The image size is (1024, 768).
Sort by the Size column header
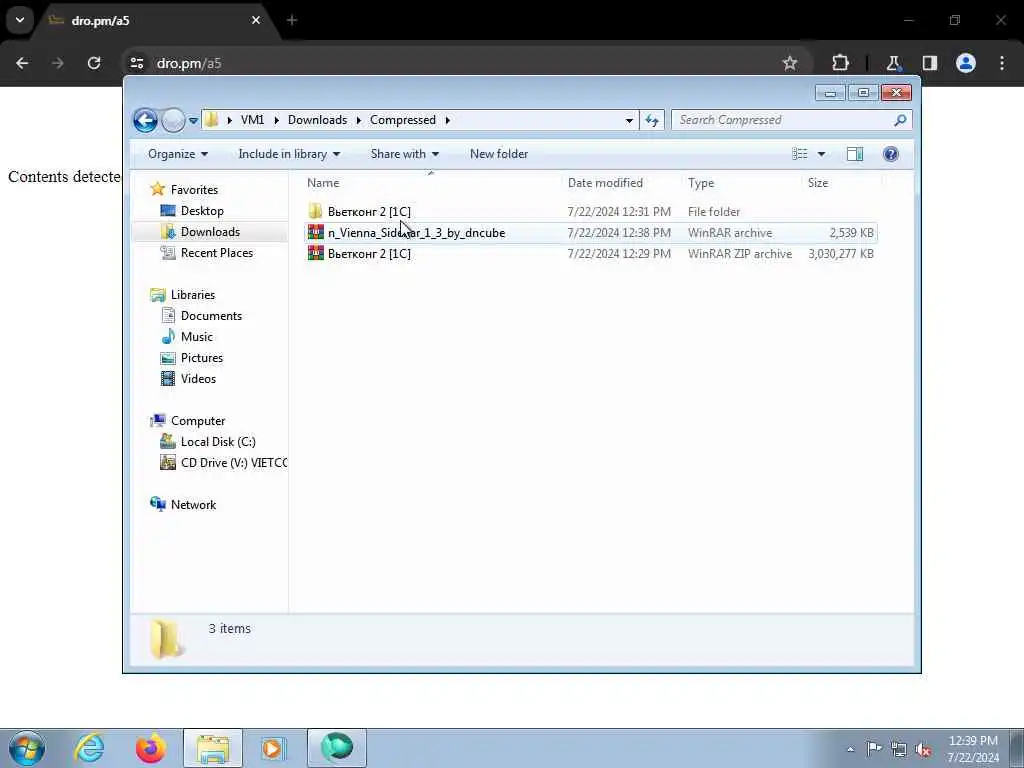pyautogui.click(x=841, y=183)
